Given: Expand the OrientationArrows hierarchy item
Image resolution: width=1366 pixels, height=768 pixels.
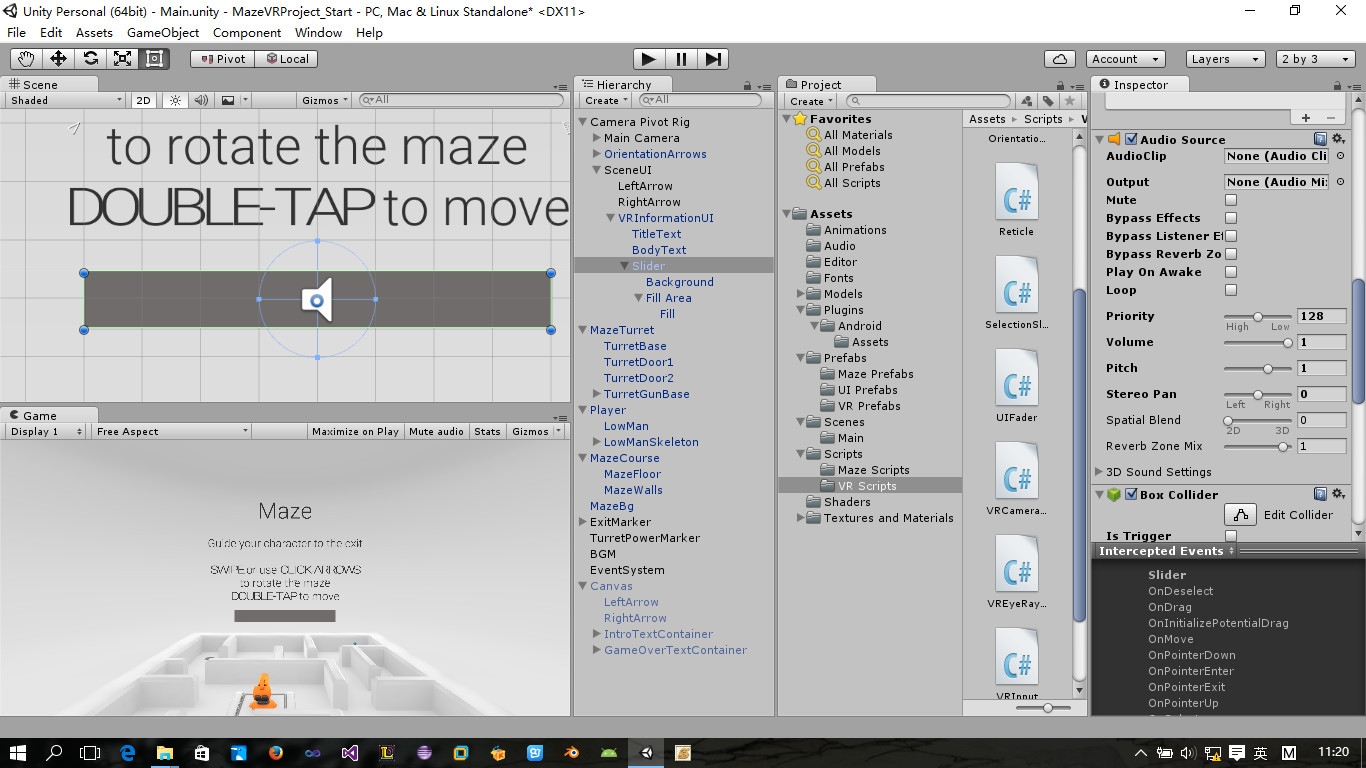Looking at the screenshot, I should (x=597, y=154).
